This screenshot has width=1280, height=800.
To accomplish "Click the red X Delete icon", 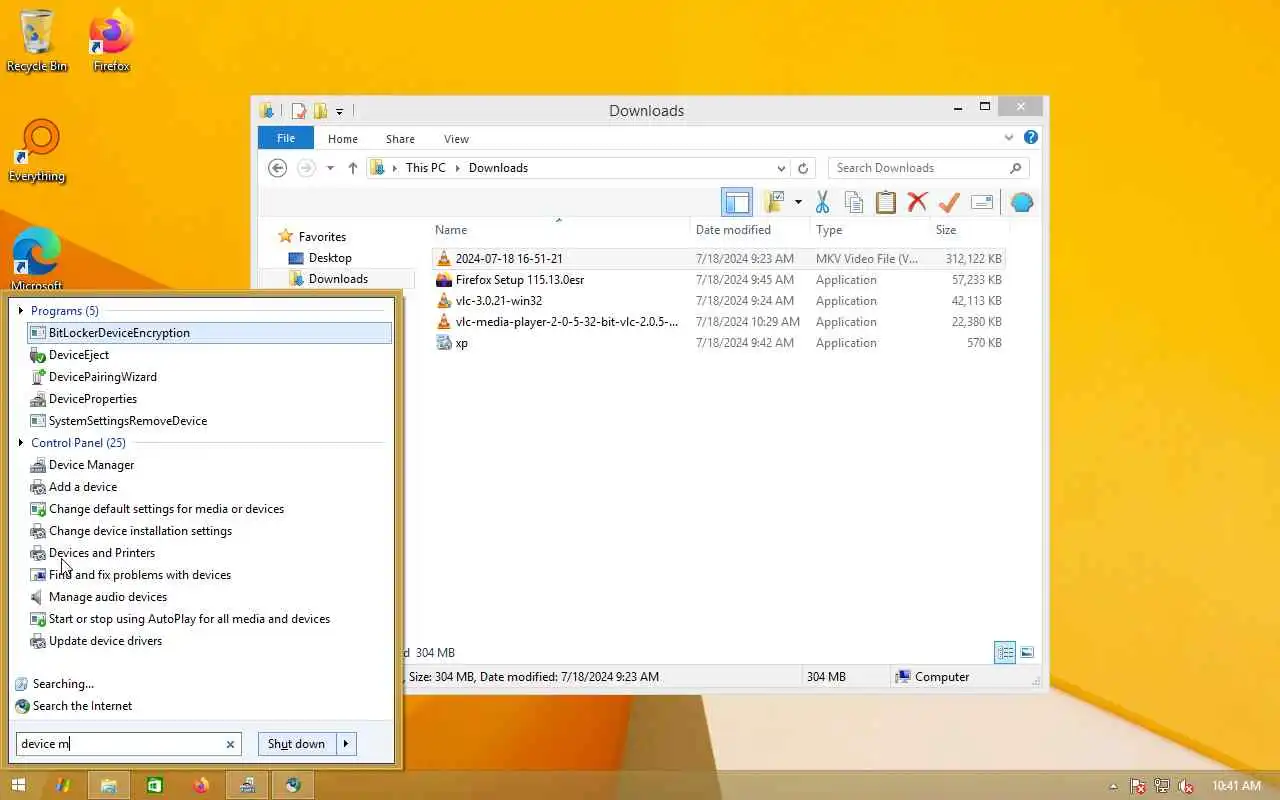I will pos(917,202).
